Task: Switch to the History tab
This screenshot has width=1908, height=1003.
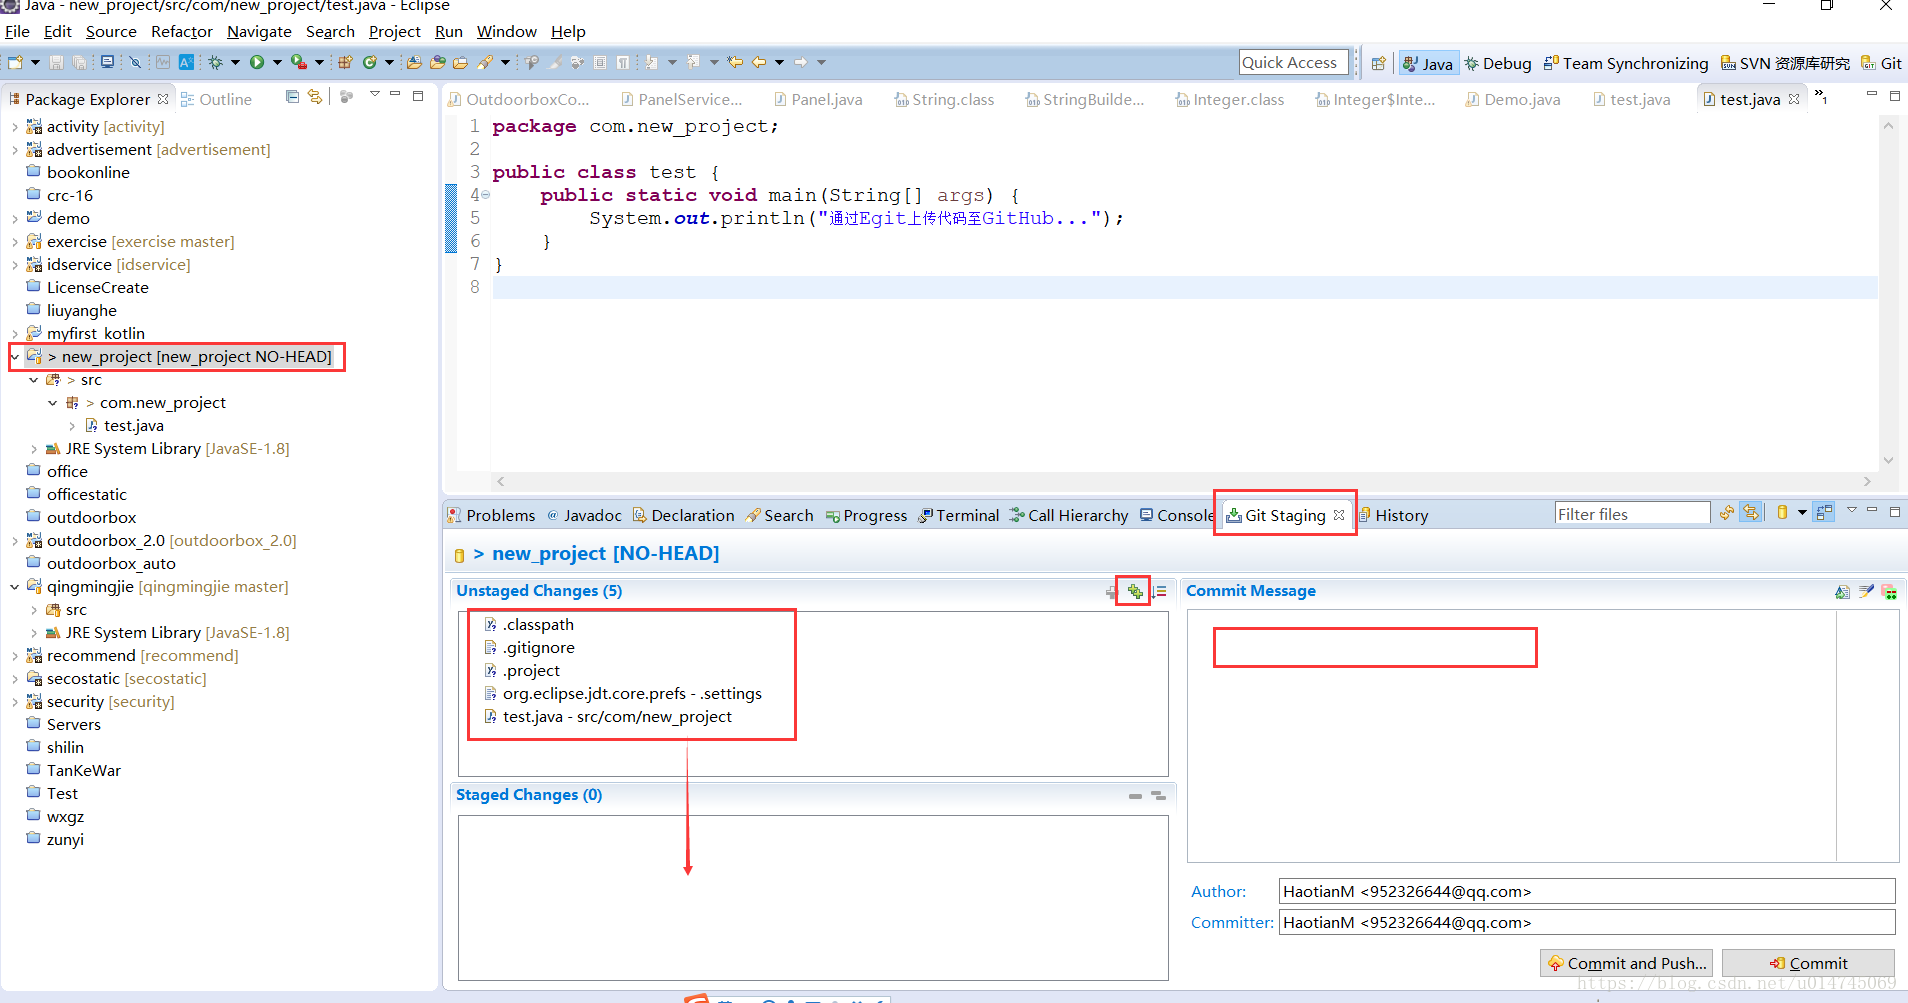Action: [1393, 515]
